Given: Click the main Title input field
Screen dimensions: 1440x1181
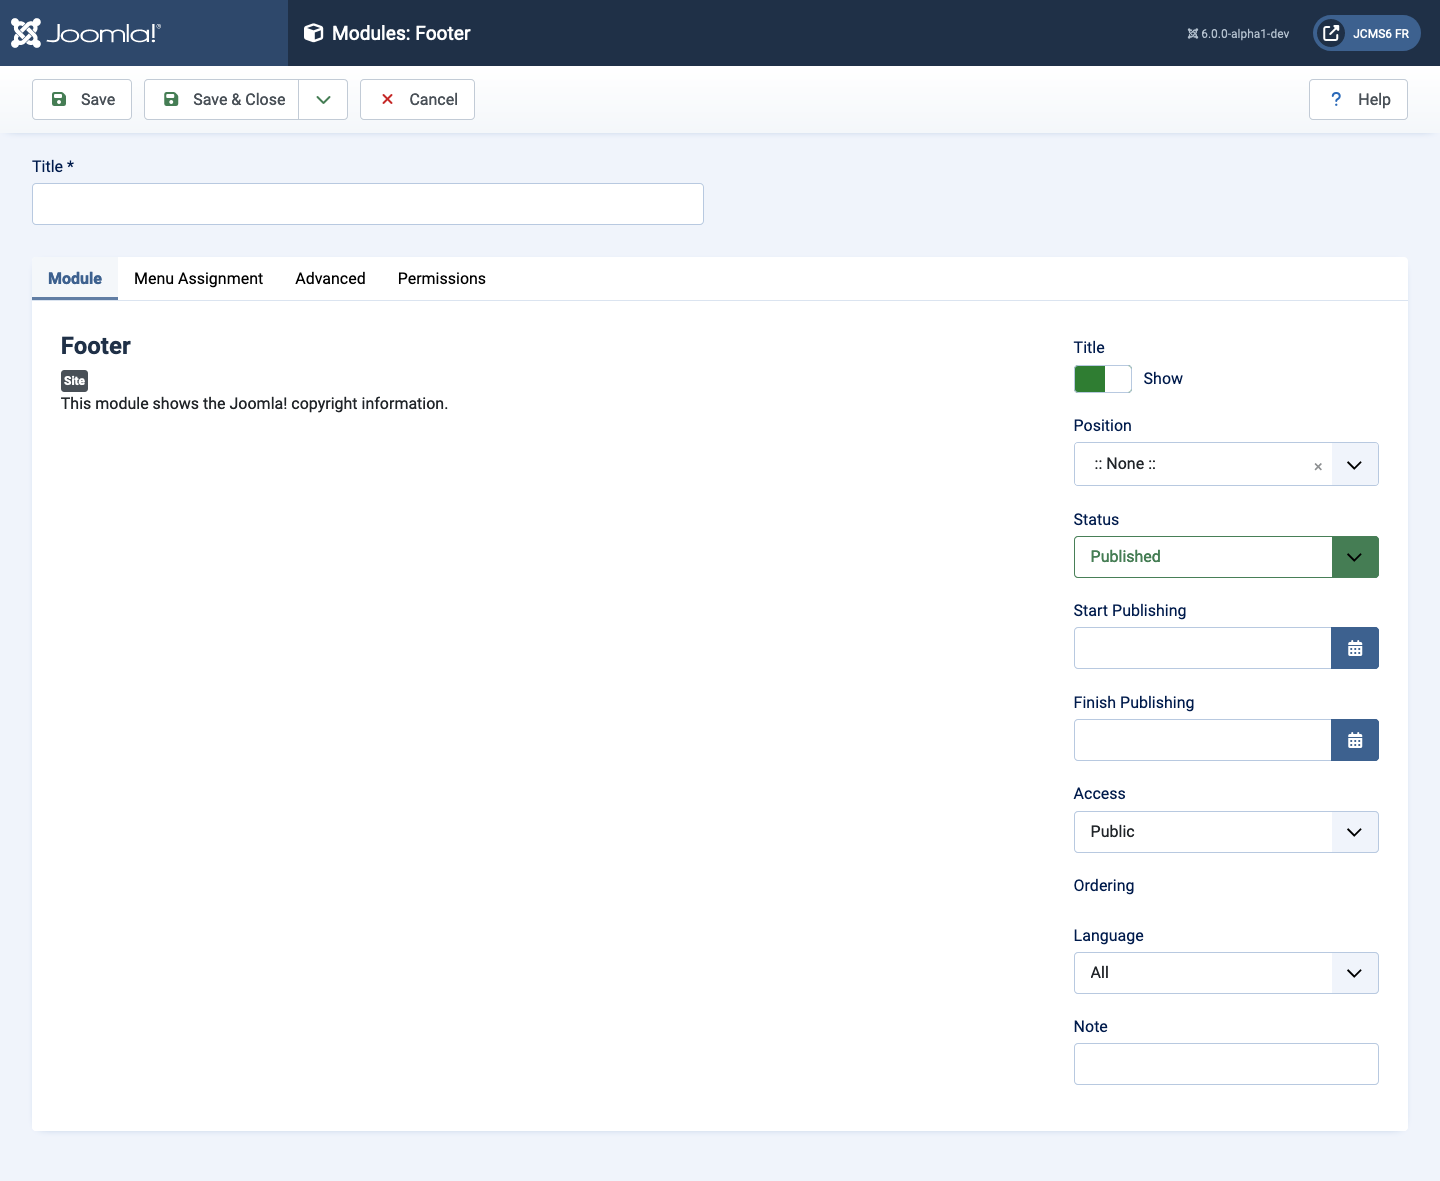Looking at the screenshot, I should pos(368,204).
